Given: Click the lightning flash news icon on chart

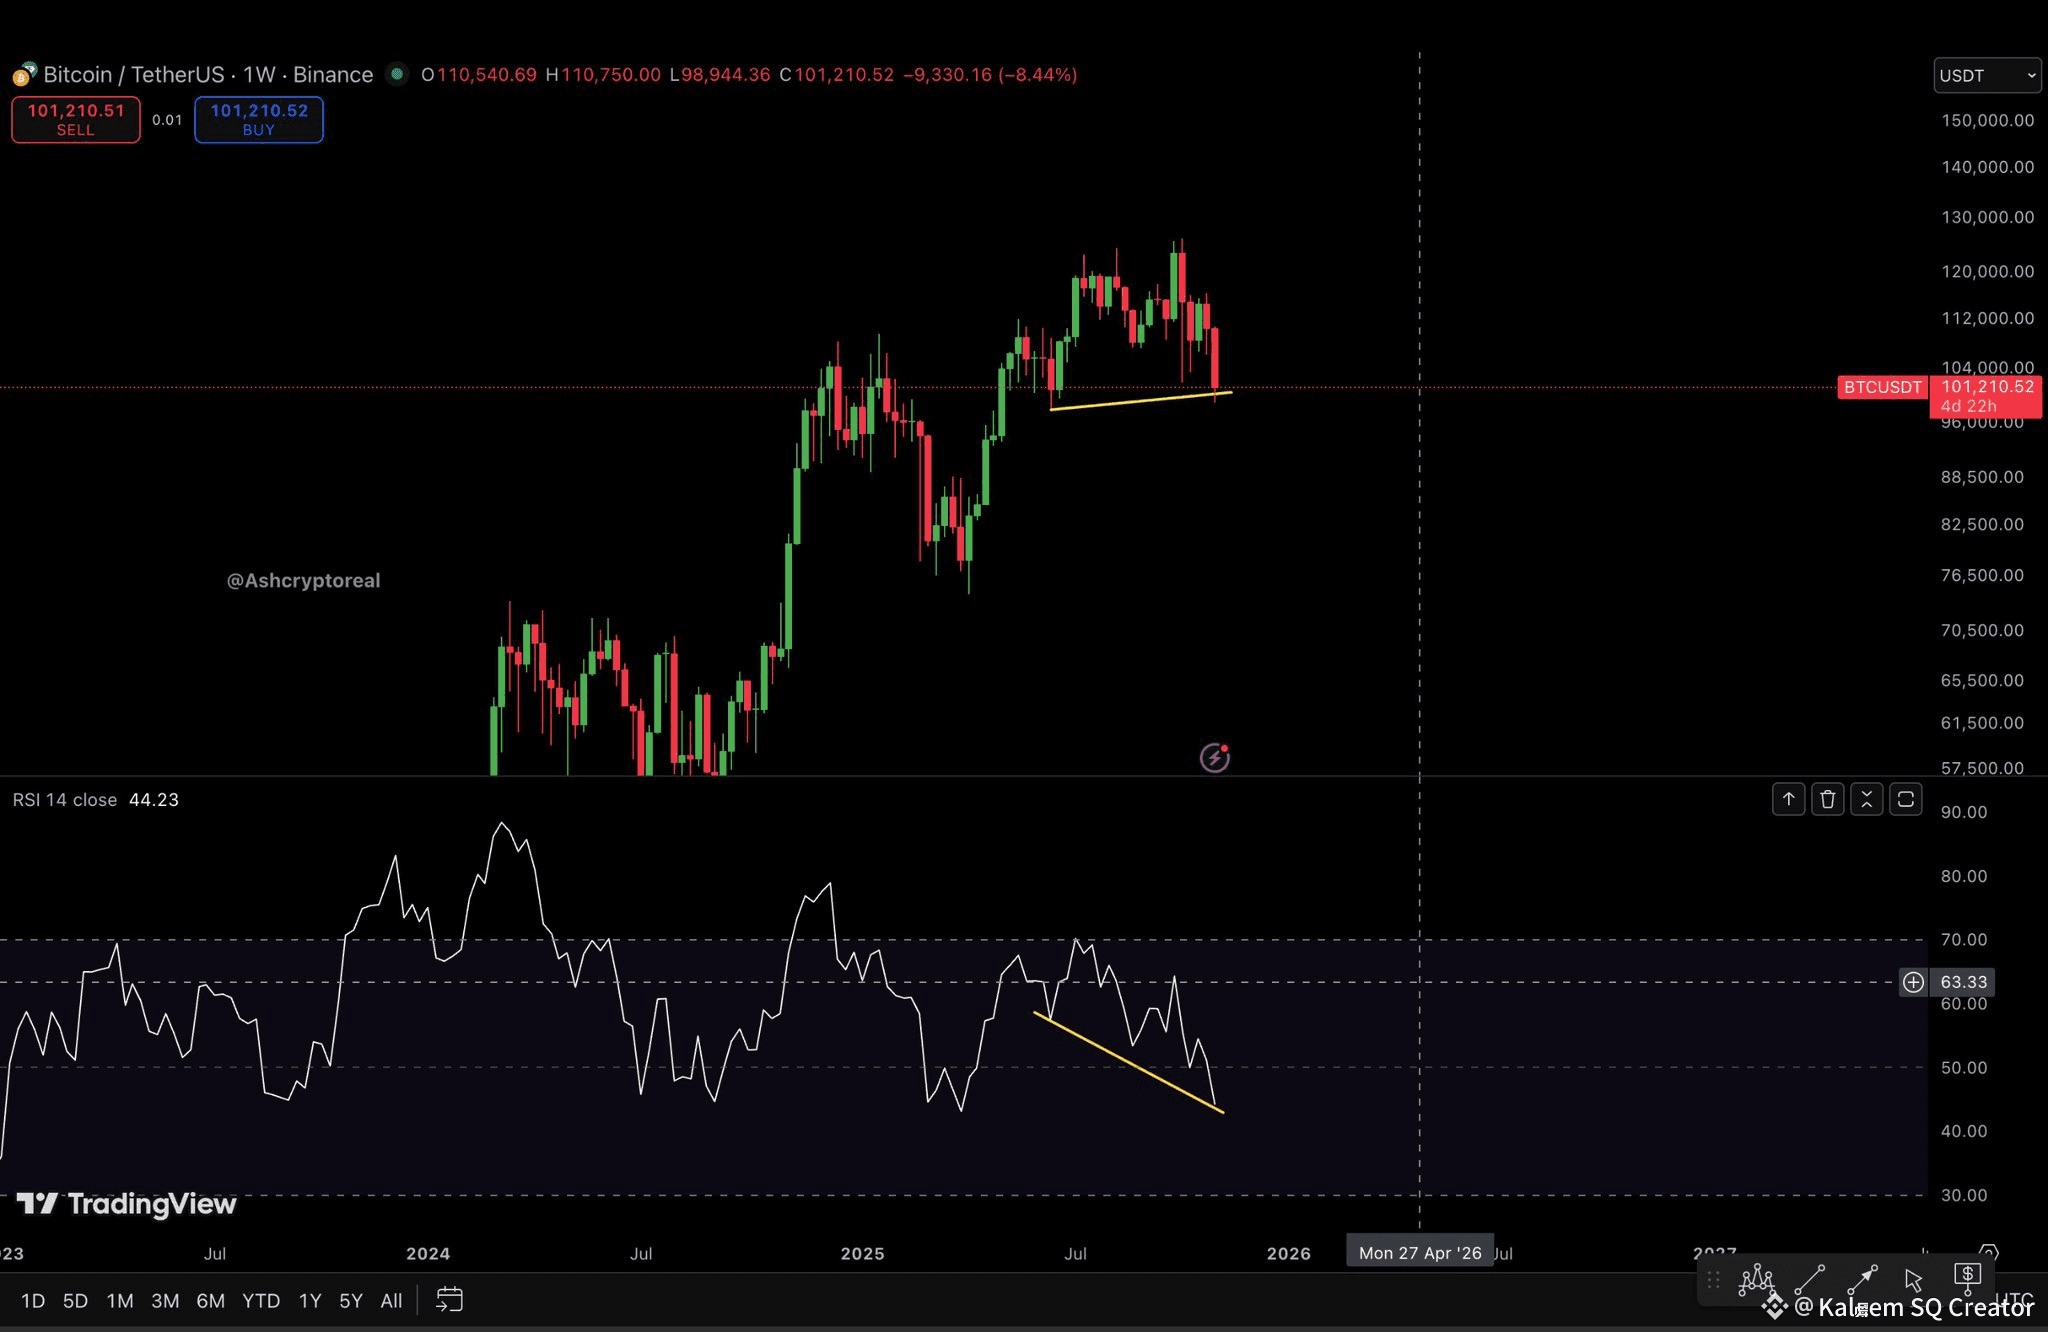Looking at the screenshot, I should pyautogui.click(x=1215, y=758).
